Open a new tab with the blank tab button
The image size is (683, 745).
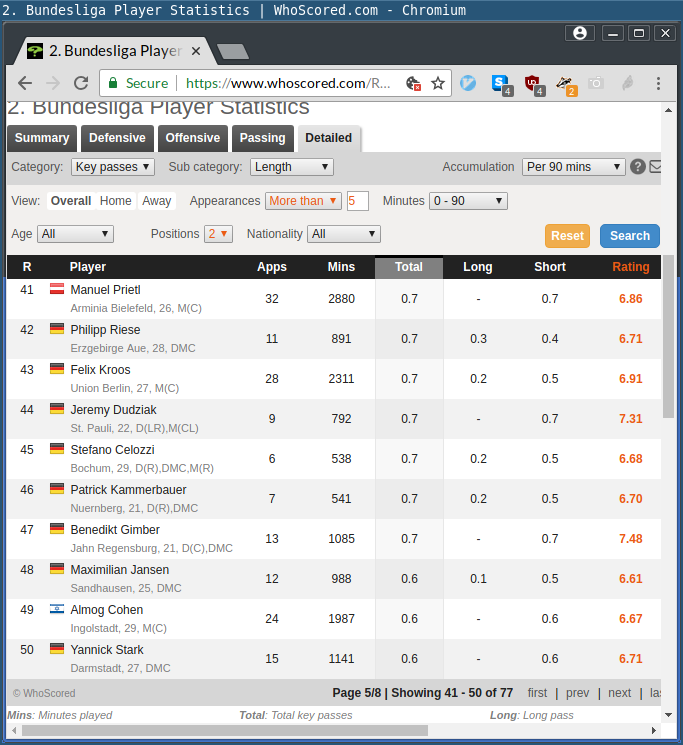233,51
